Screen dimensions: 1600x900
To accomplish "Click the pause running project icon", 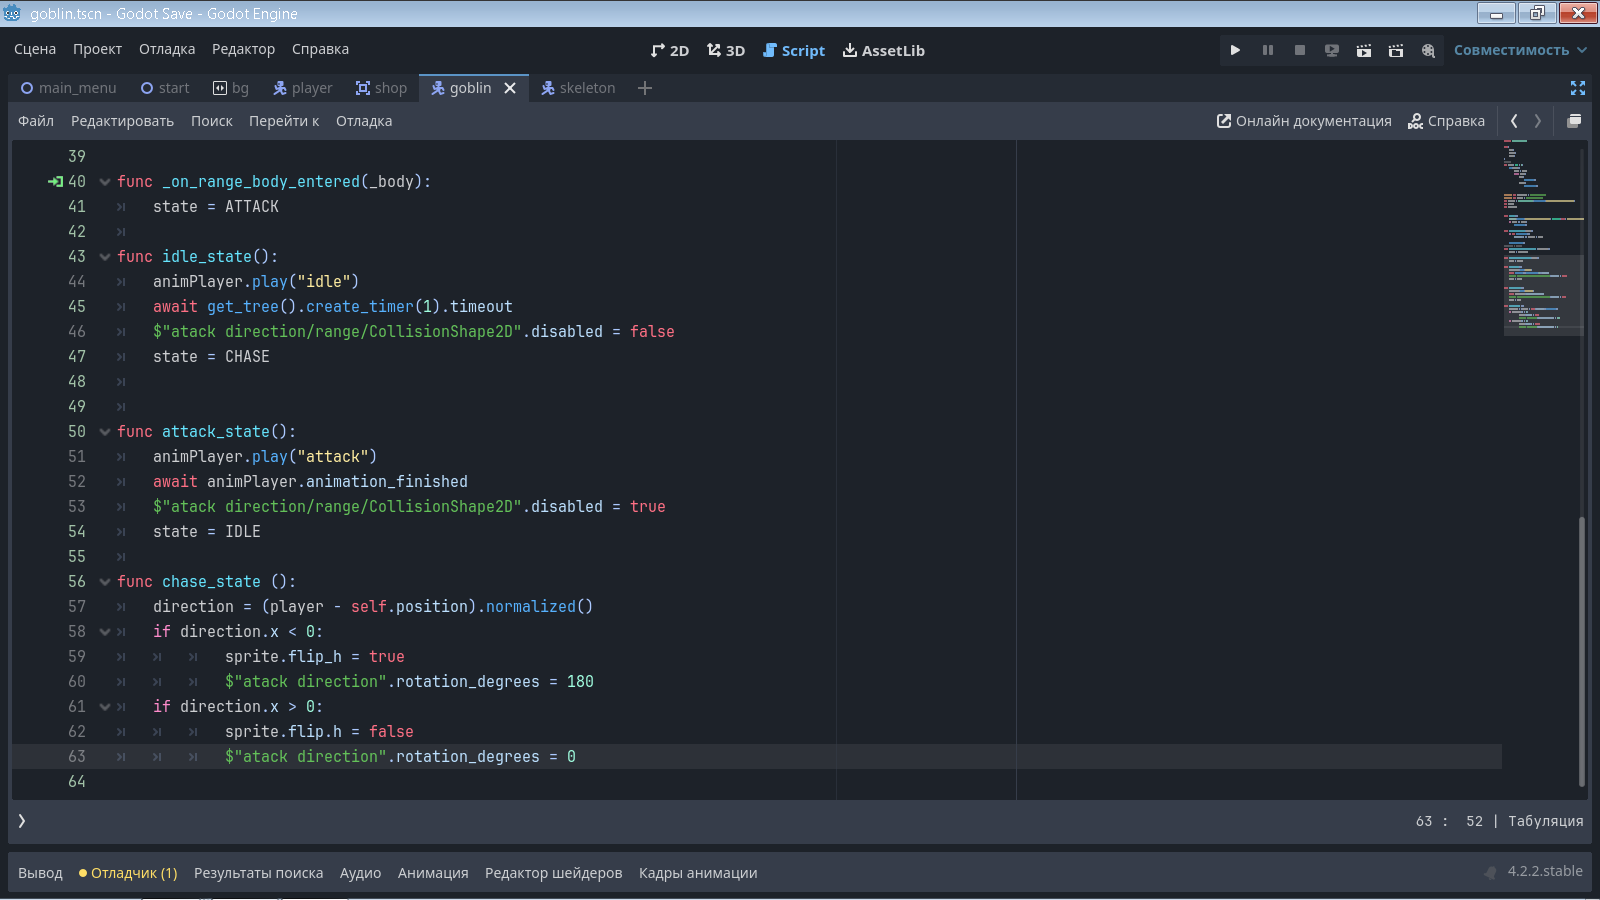I will (x=1268, y=50).
